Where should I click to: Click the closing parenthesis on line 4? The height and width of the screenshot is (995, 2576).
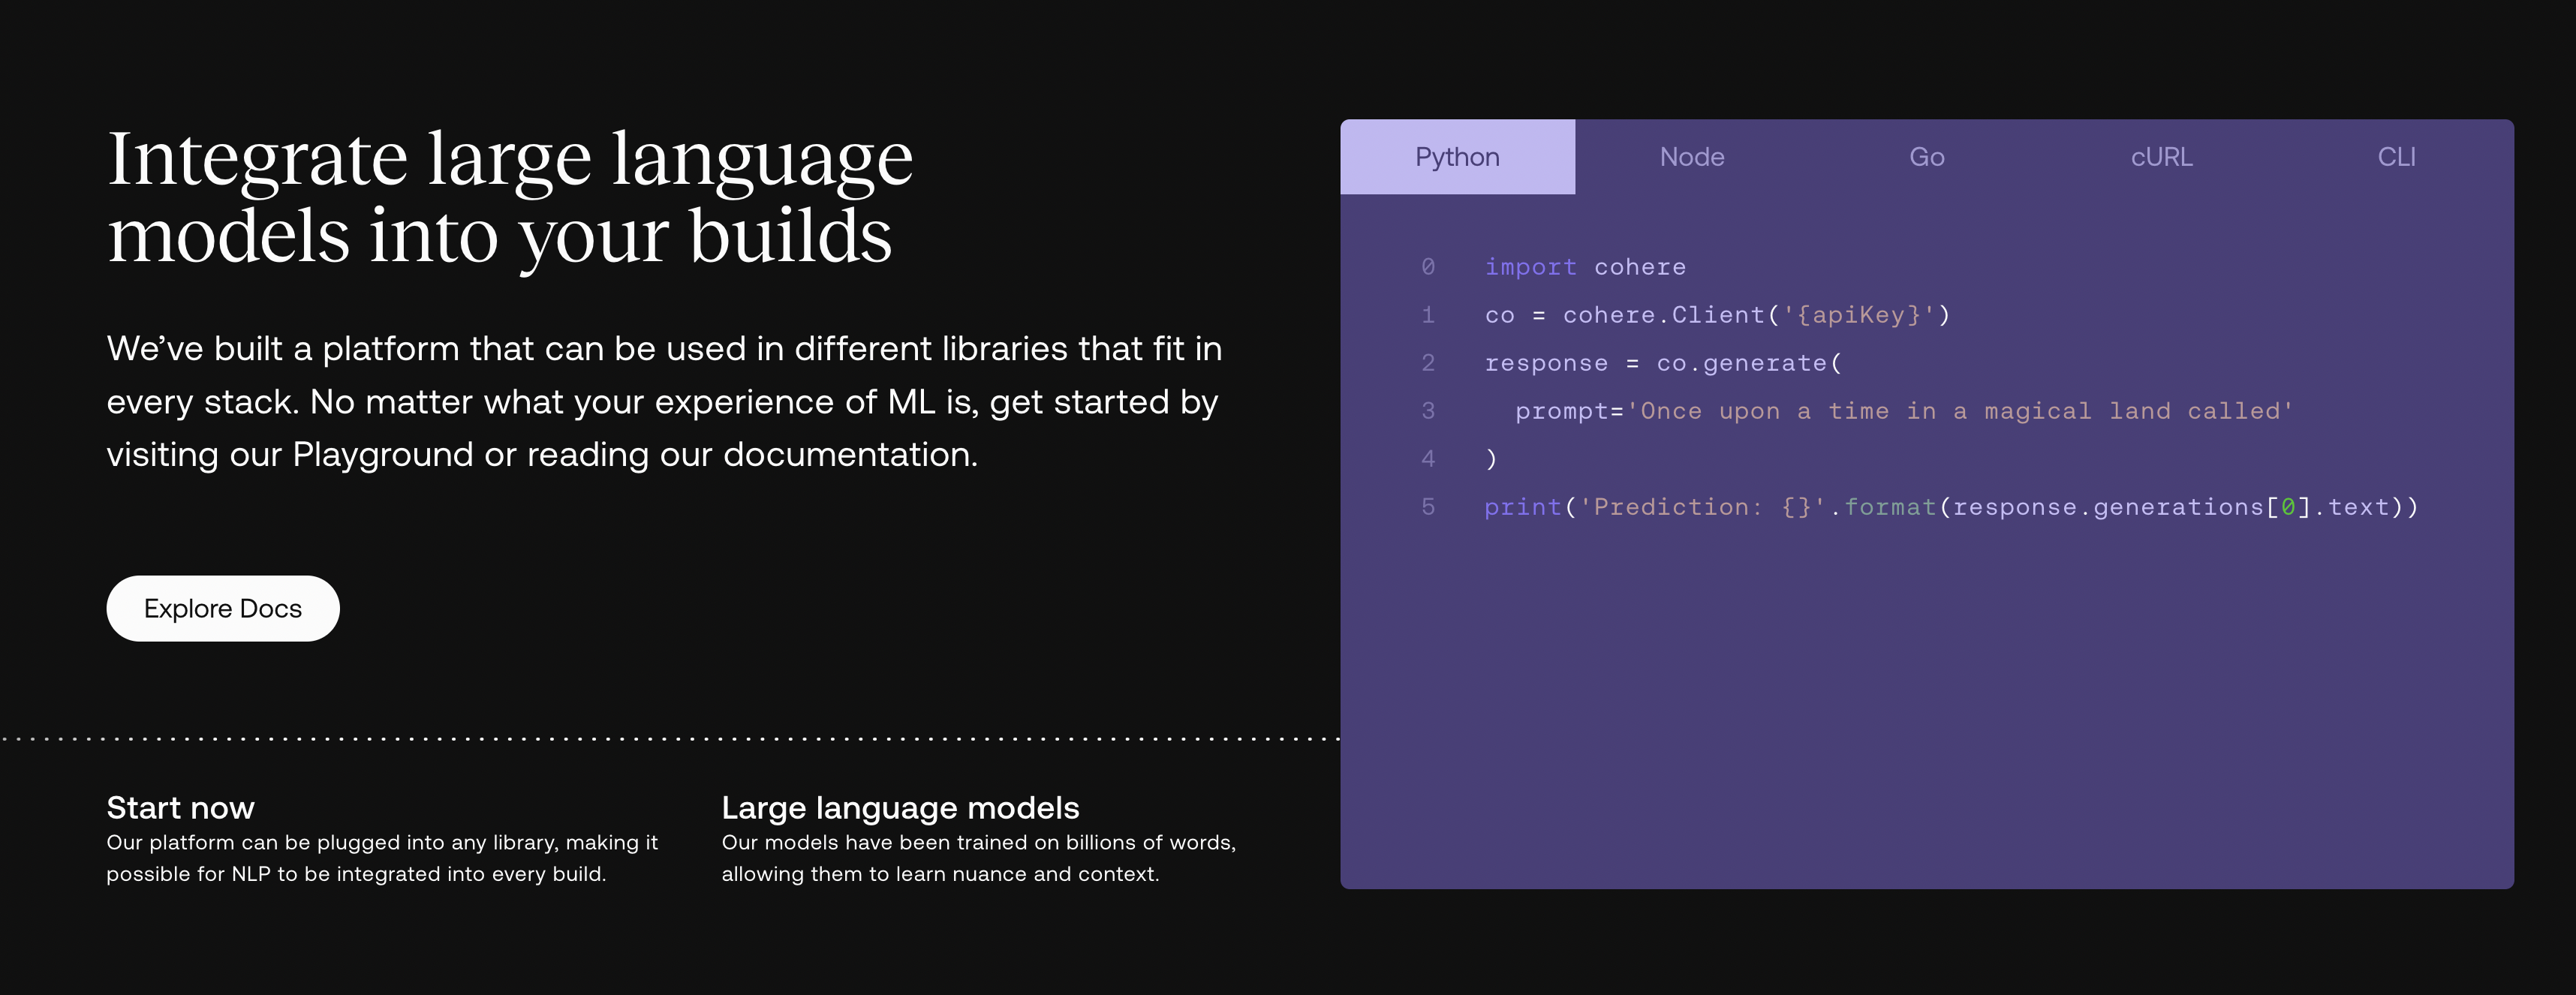(x=1491, y=459)
